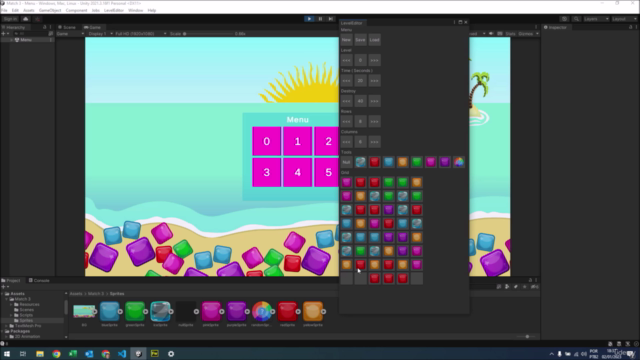The width and height of the screenshot is (640, 360).
Task: Click the Pause button in Unity toolbar
Action: (320, 19)
